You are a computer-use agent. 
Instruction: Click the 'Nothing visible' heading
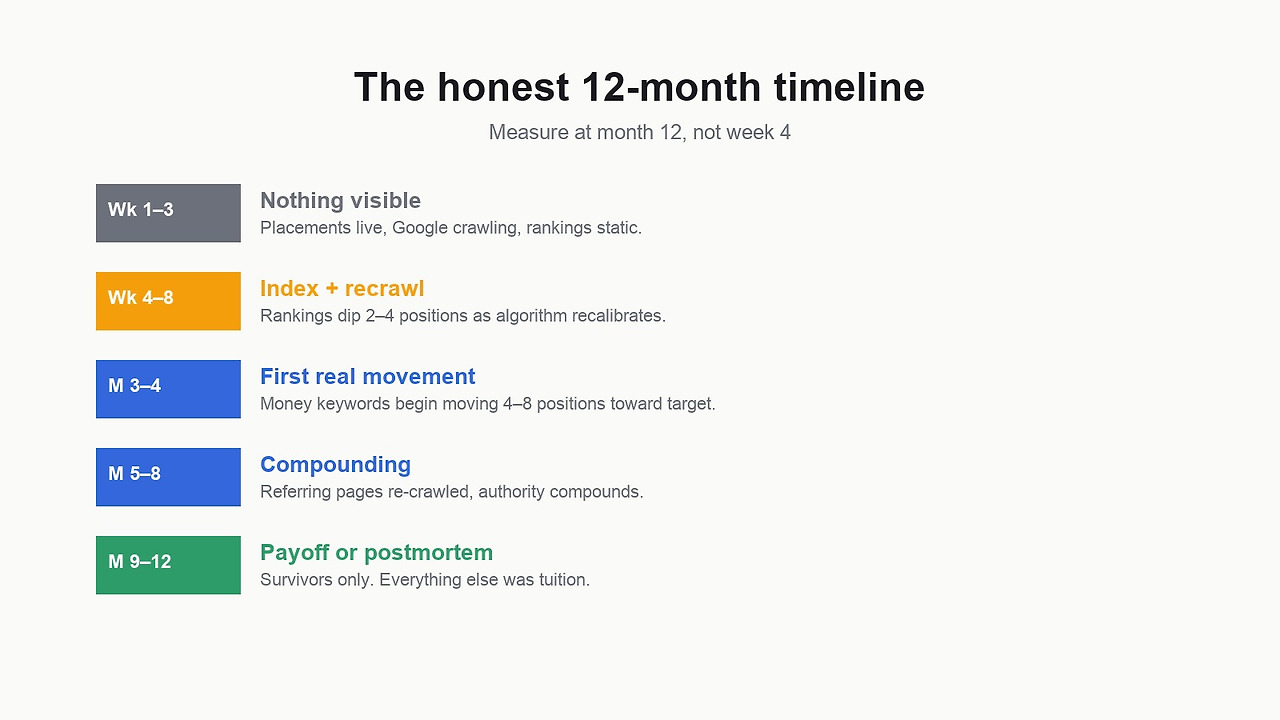pos(340,200)
